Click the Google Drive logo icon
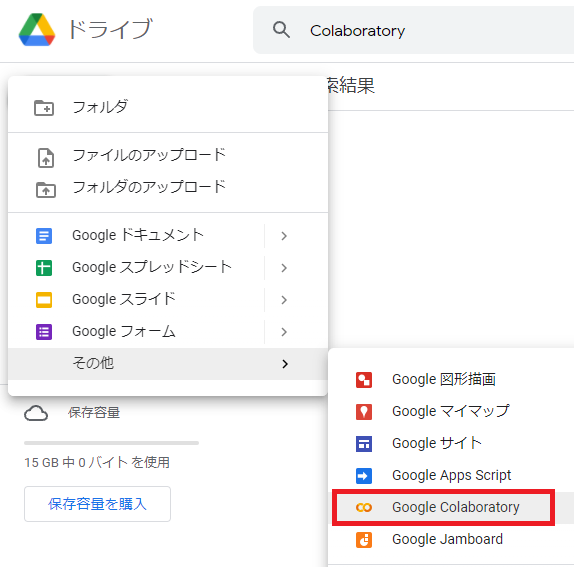Viewport: 574px width, 567px height. point(37,30)
